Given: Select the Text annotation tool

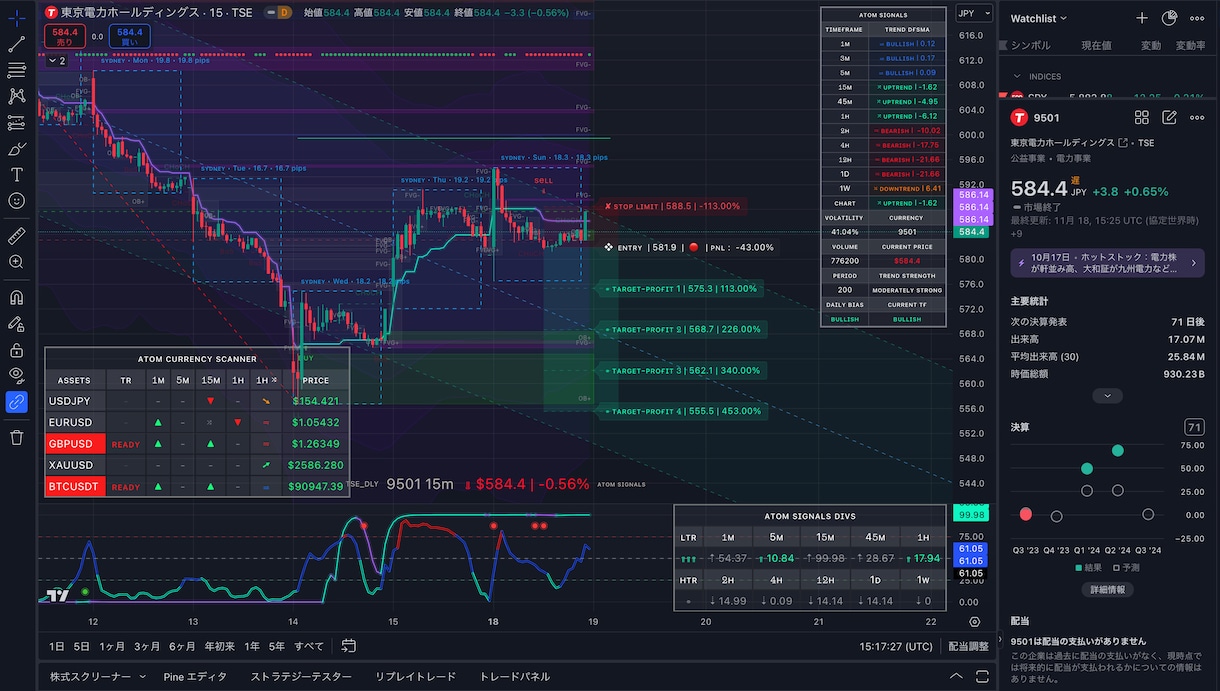Looking at the screenshot, I should (17, 175).
